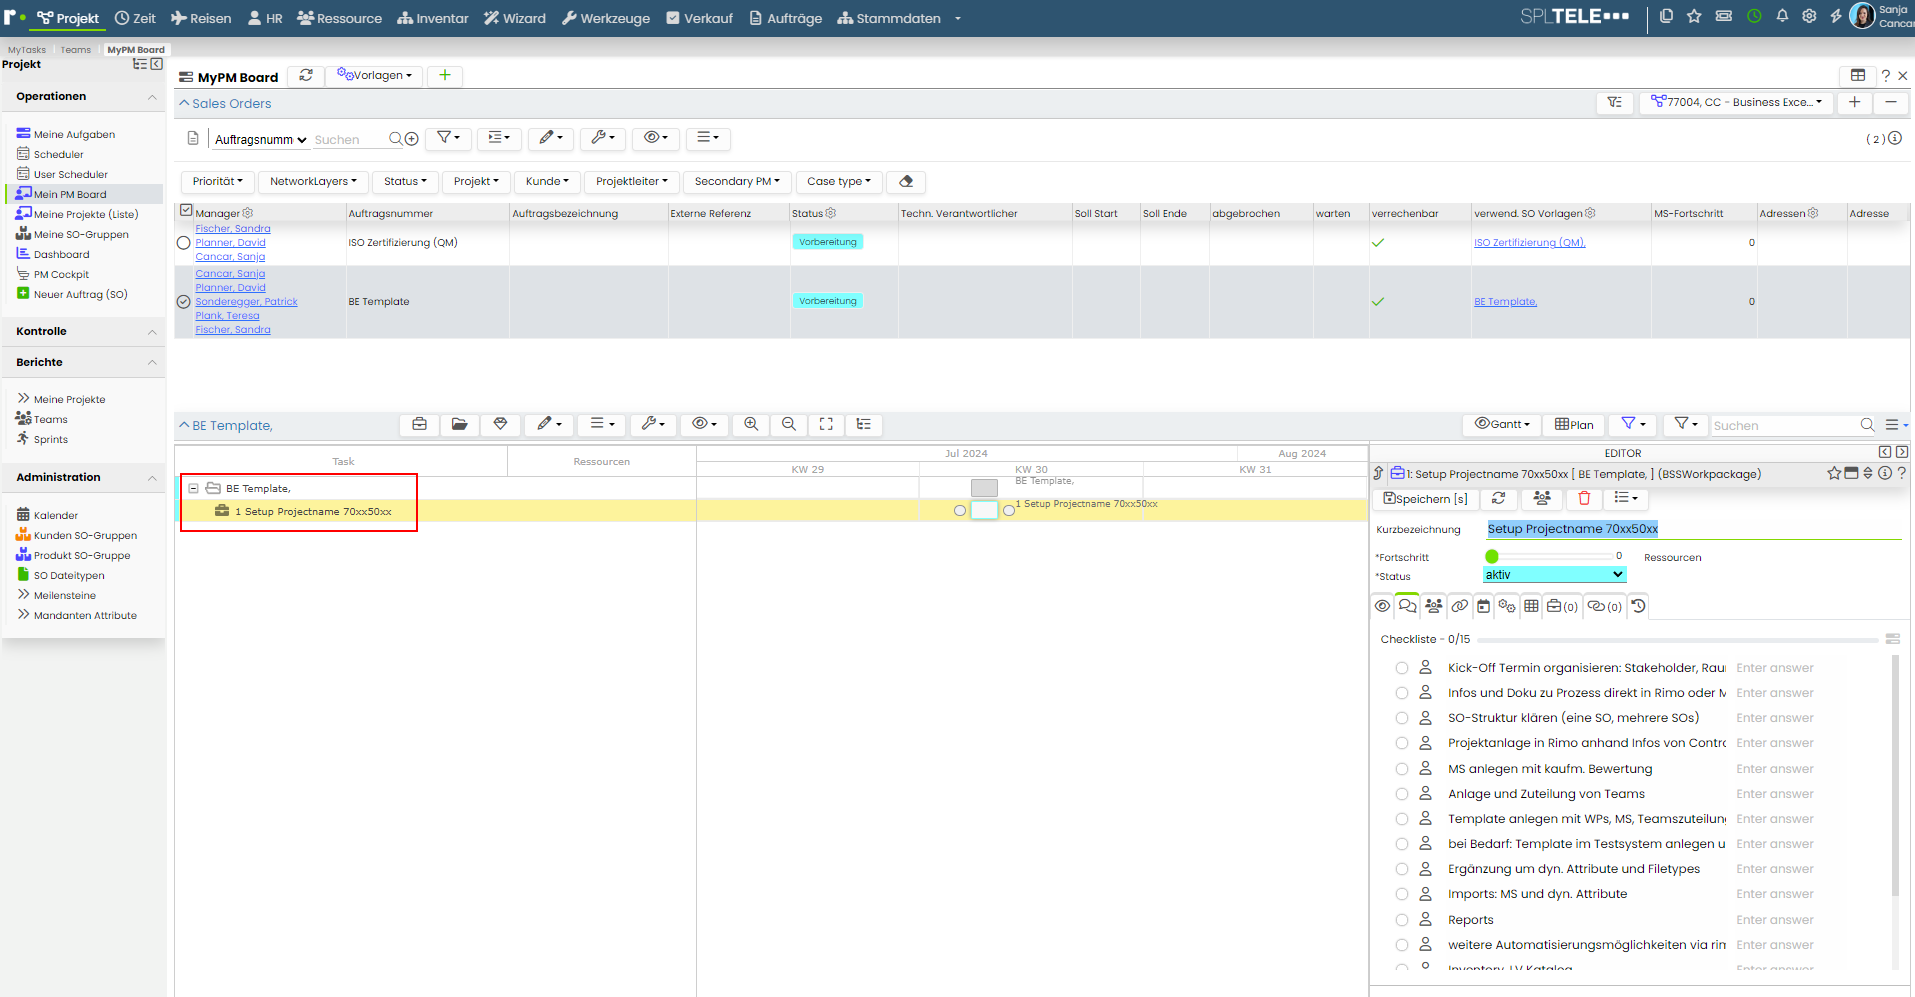Select the radio button for ISO Zertifizierung row
Image resolution: width=1915 pixels, height=997 pixels.
tap(184, 243)
